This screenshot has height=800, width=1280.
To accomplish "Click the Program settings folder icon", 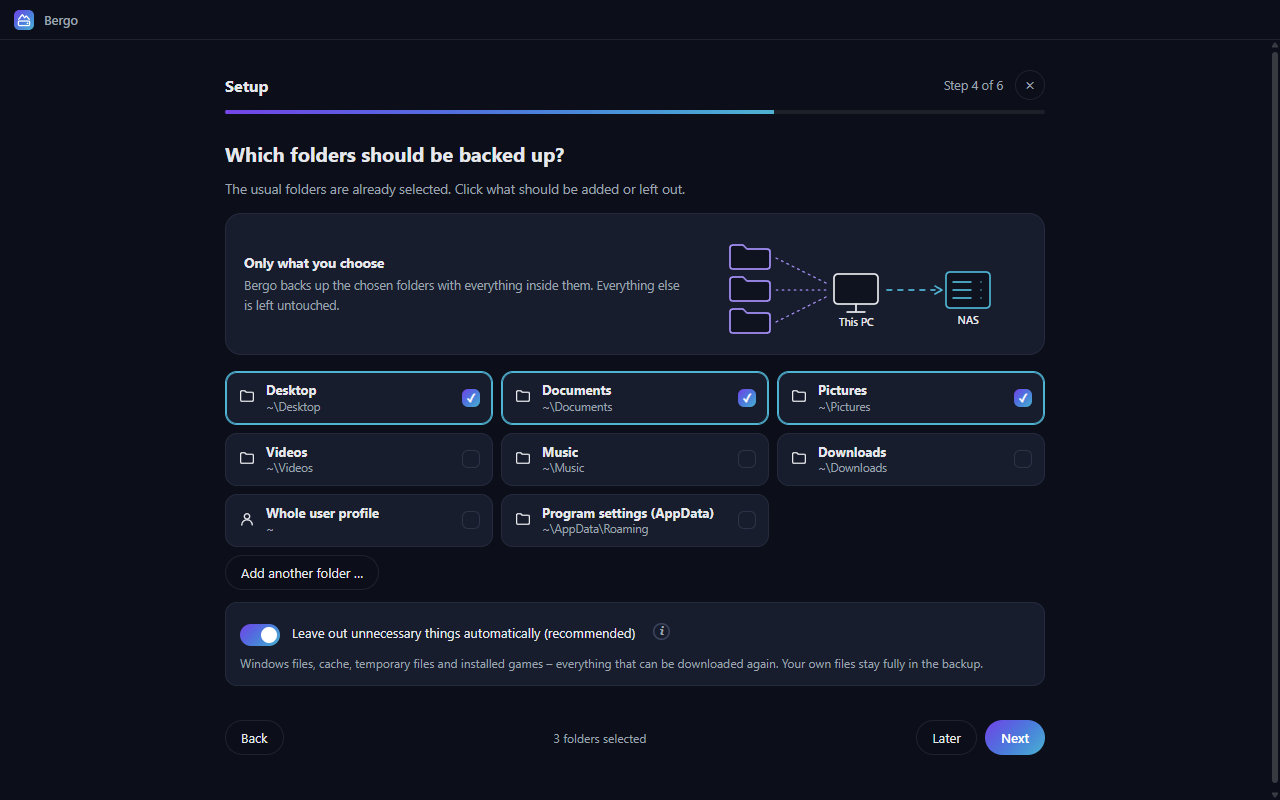I will 523,520.
